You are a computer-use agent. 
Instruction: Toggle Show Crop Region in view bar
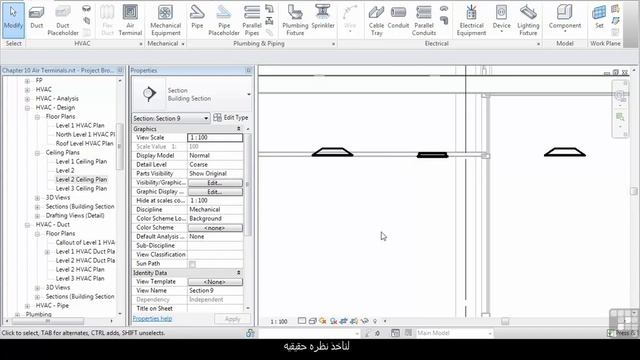click(354, 321)
